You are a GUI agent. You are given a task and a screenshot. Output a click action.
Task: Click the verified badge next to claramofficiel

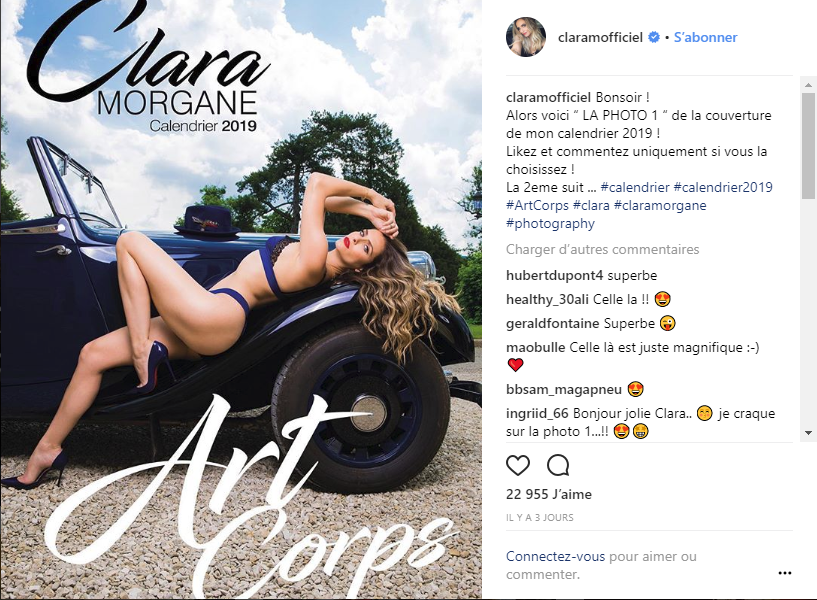(653, 38)
